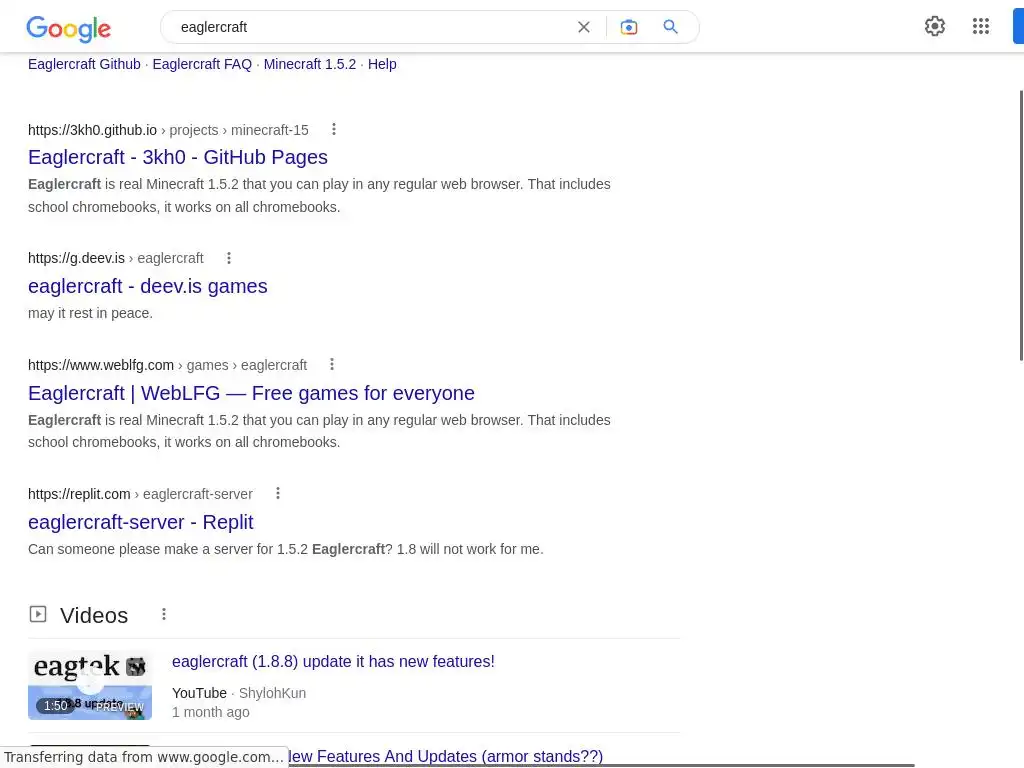
Task: Click the page vertical scrollbar
Action: tap(1021, 225)
